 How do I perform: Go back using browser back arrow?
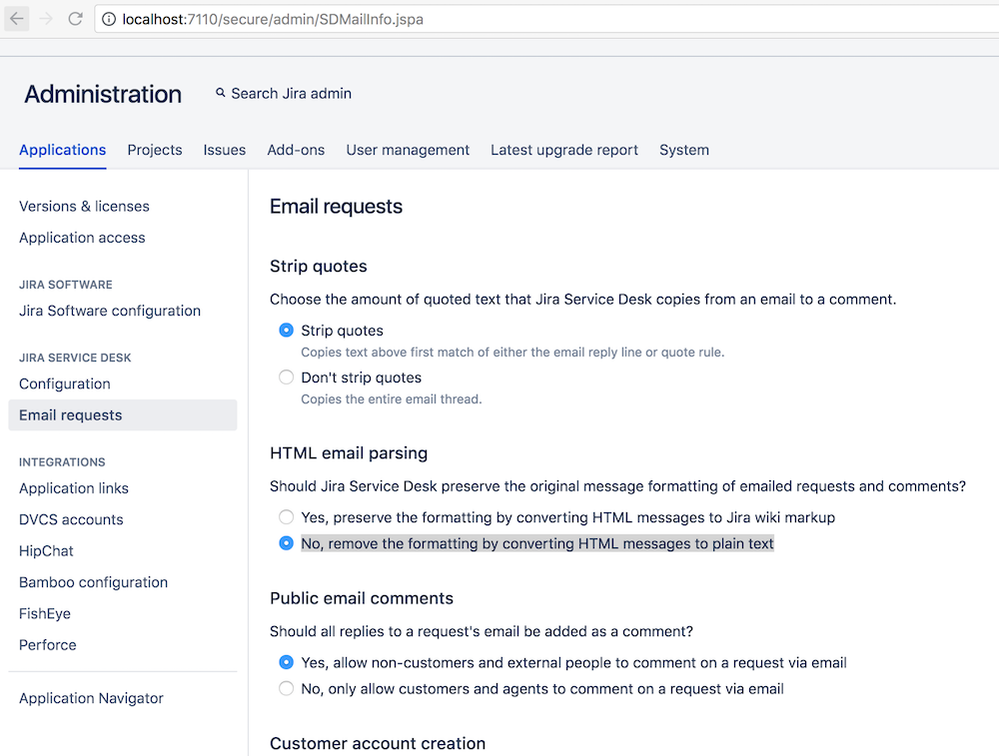[x=17, y=19]
